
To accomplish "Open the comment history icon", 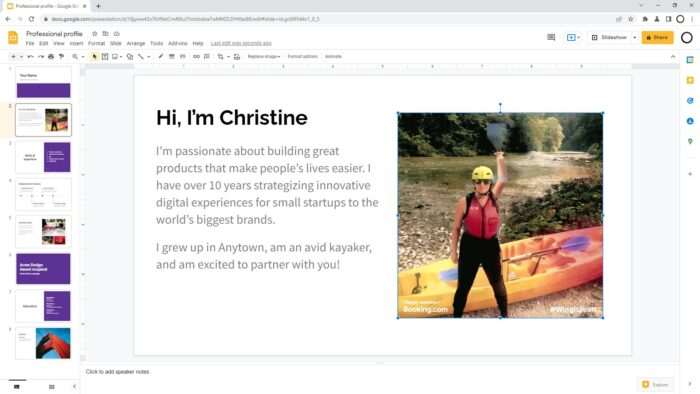I will (x=551, y=37).
